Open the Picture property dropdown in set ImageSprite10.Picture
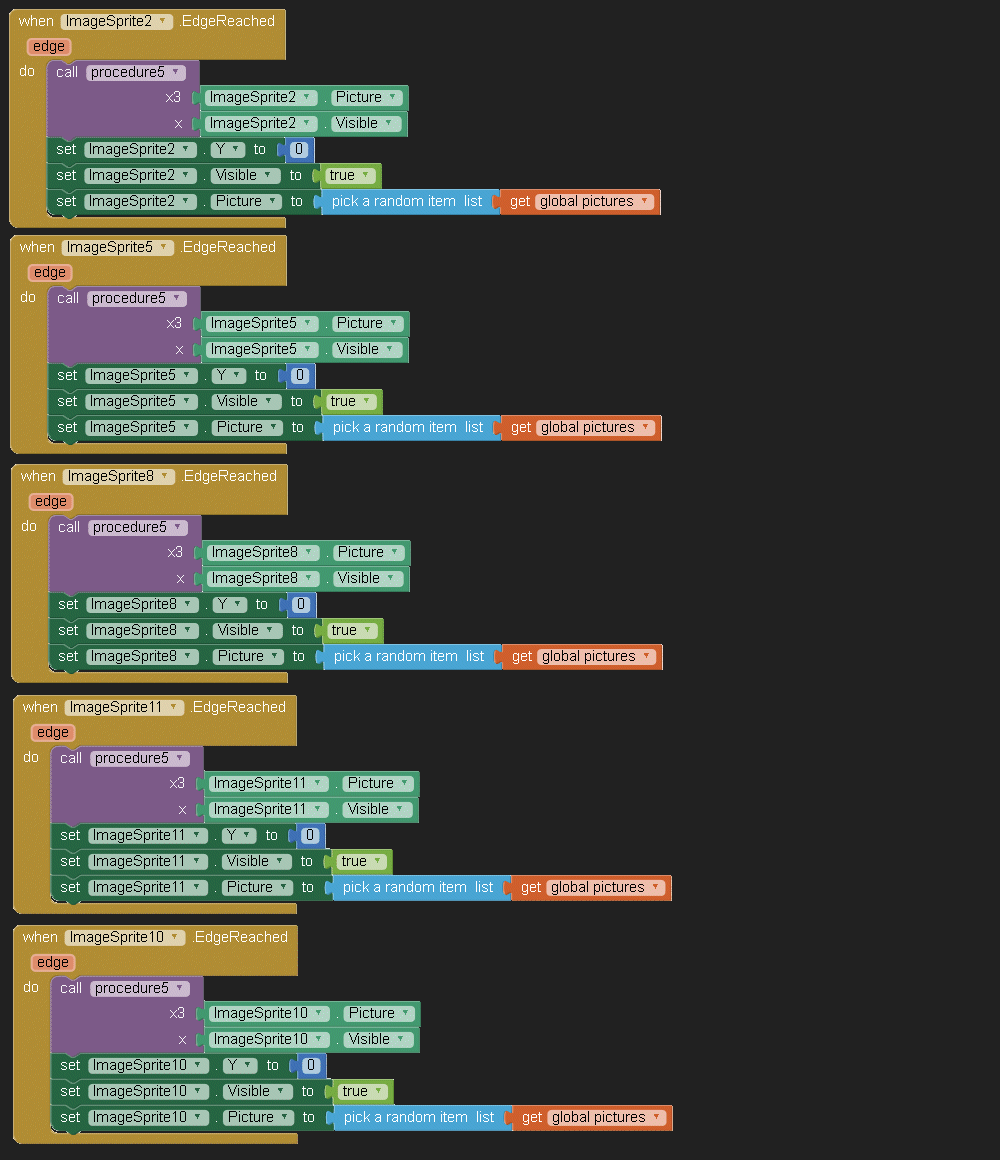The height and width of the screenshot is (1160, 1000). tap(285, 1117)
